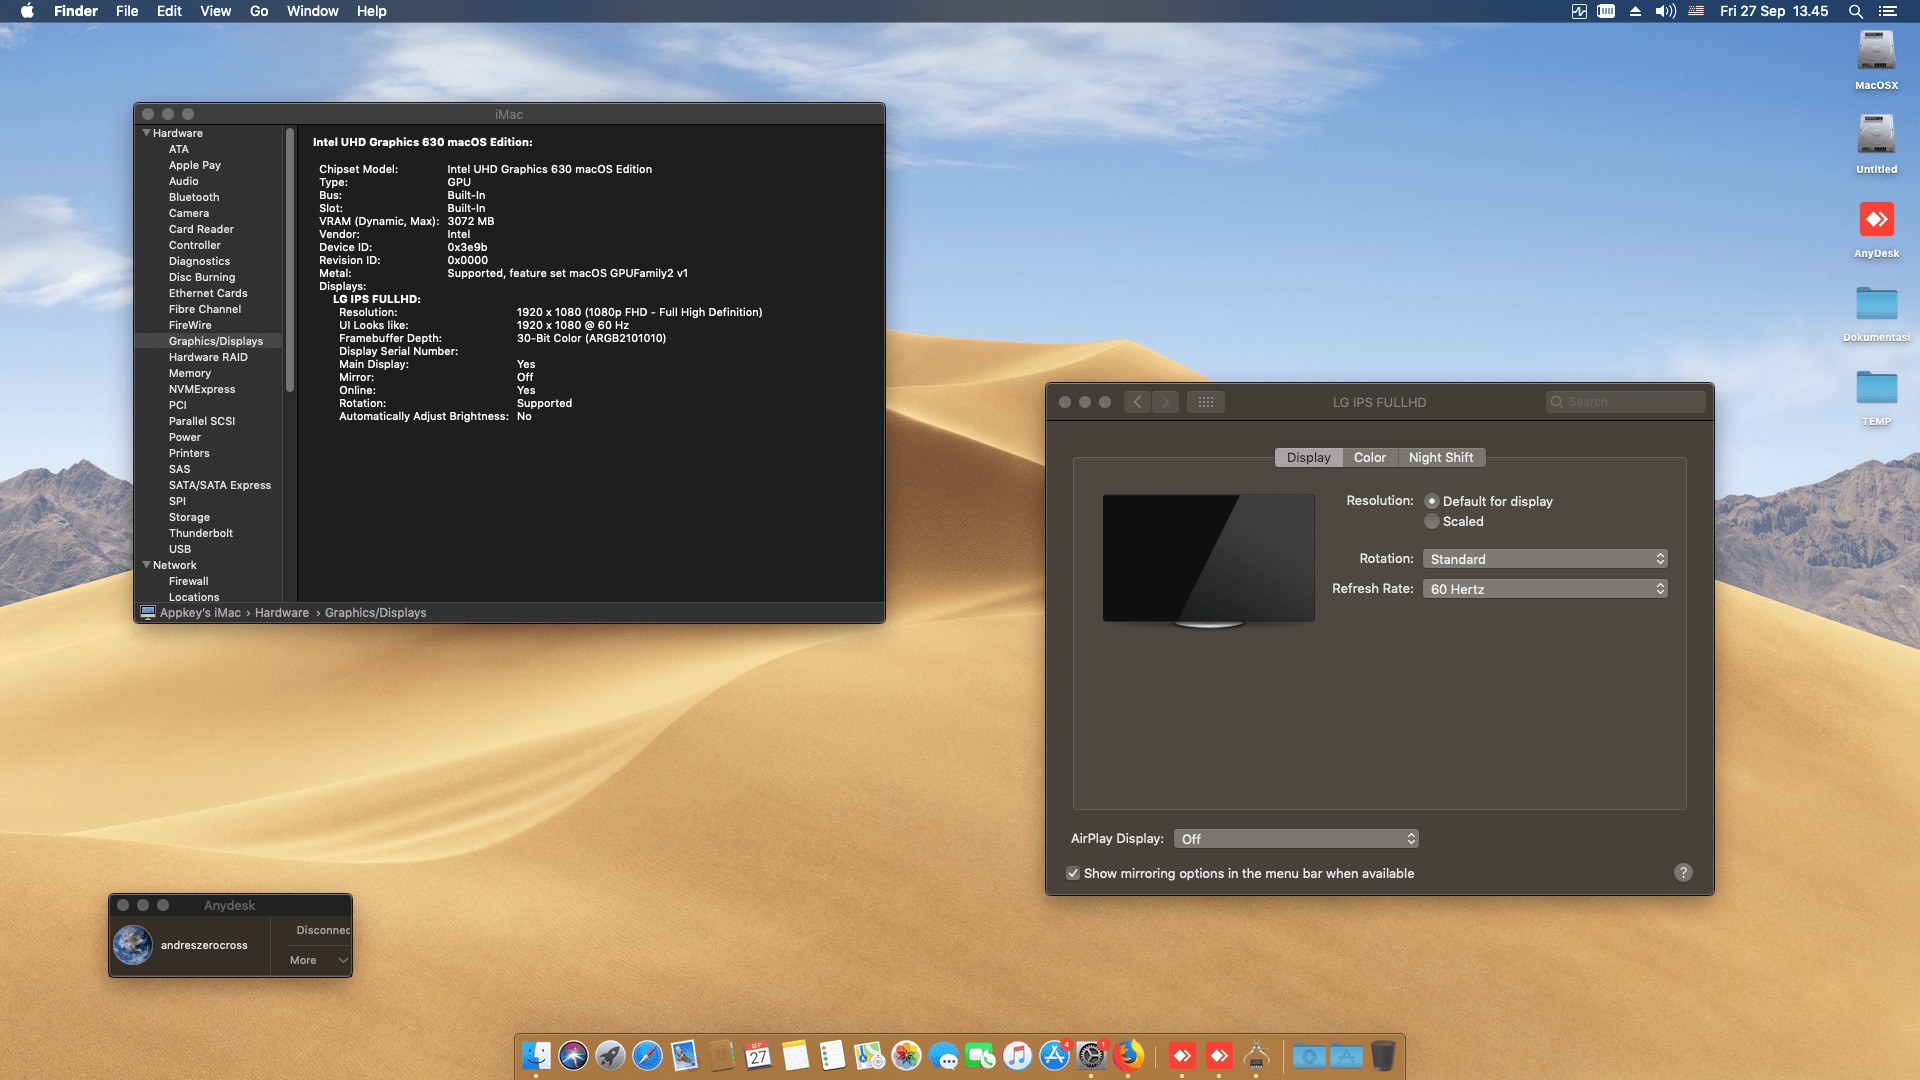The image size is (1920, 1080).
Task: Open the Rotation dropdown
Action: [1545, 559]
